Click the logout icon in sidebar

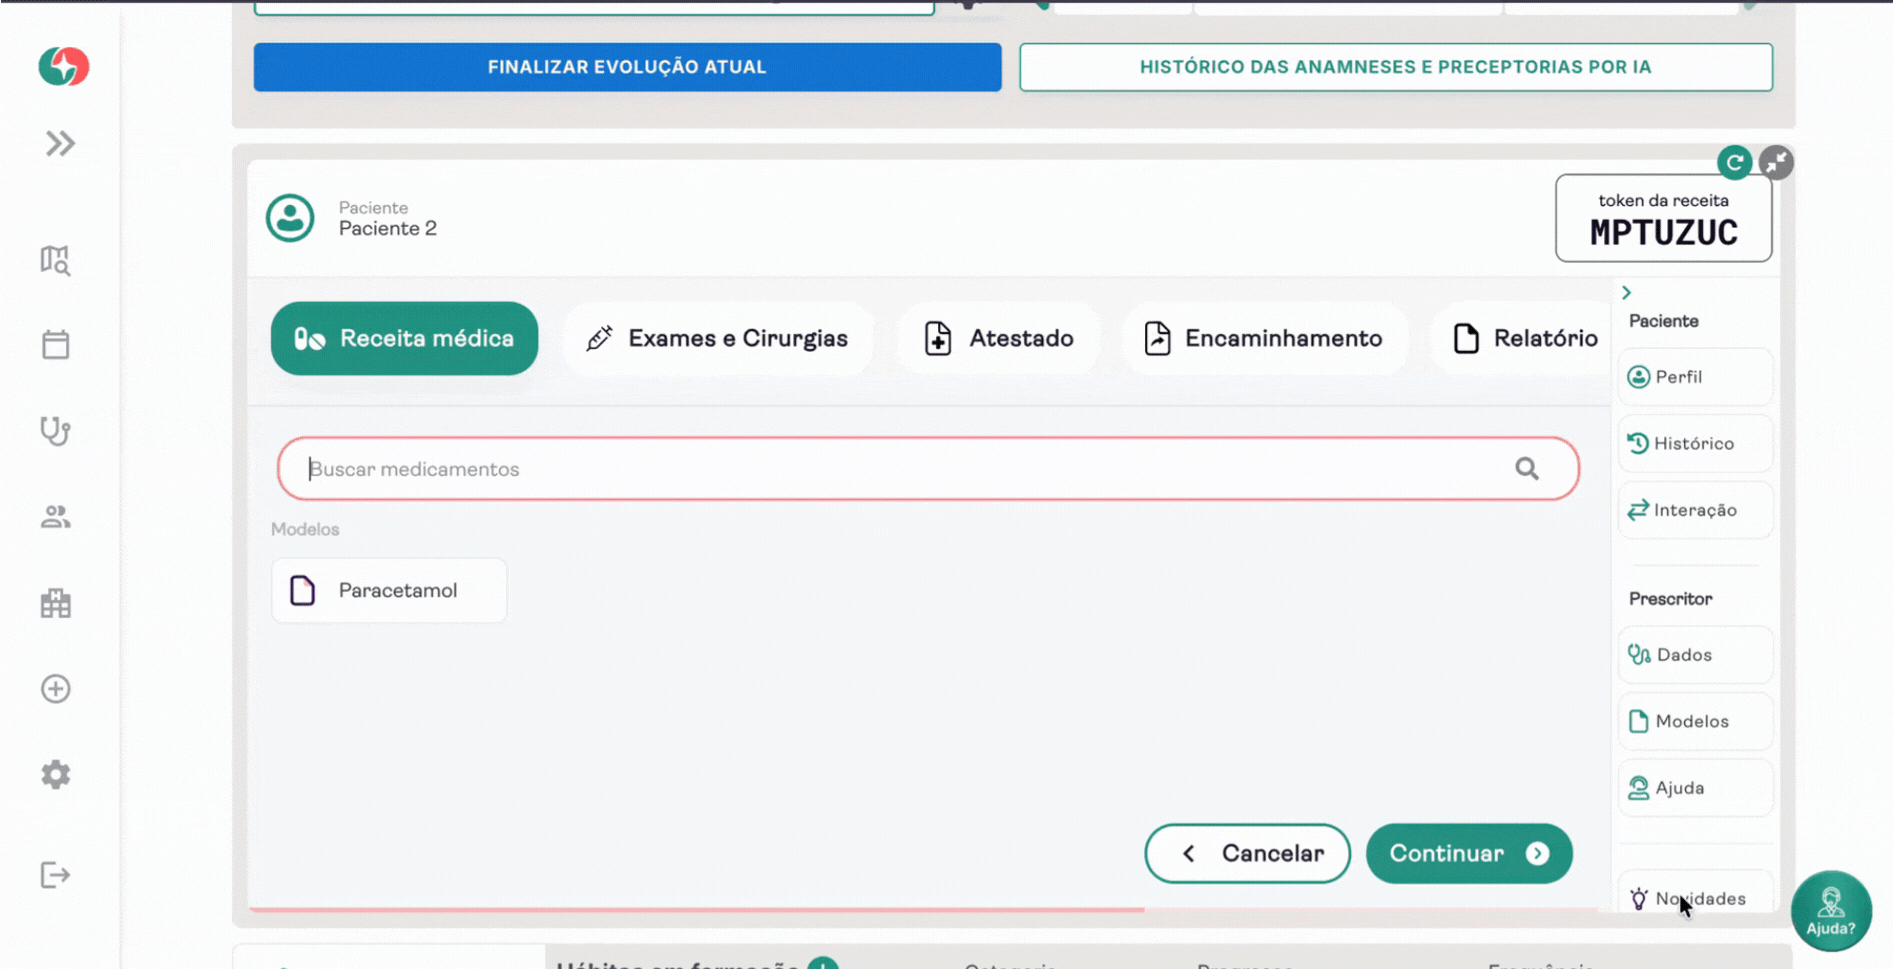(x=56, y=875)
